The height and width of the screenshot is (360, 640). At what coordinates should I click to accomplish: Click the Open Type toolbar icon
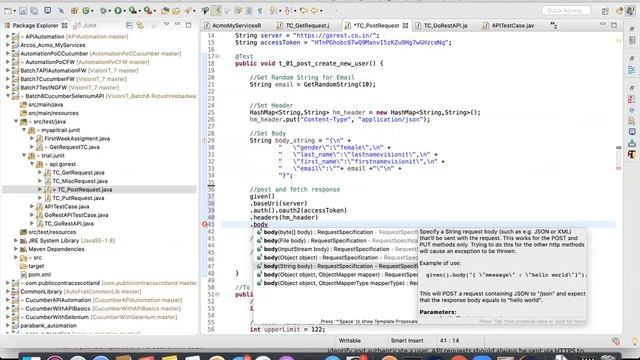[165, 11]
